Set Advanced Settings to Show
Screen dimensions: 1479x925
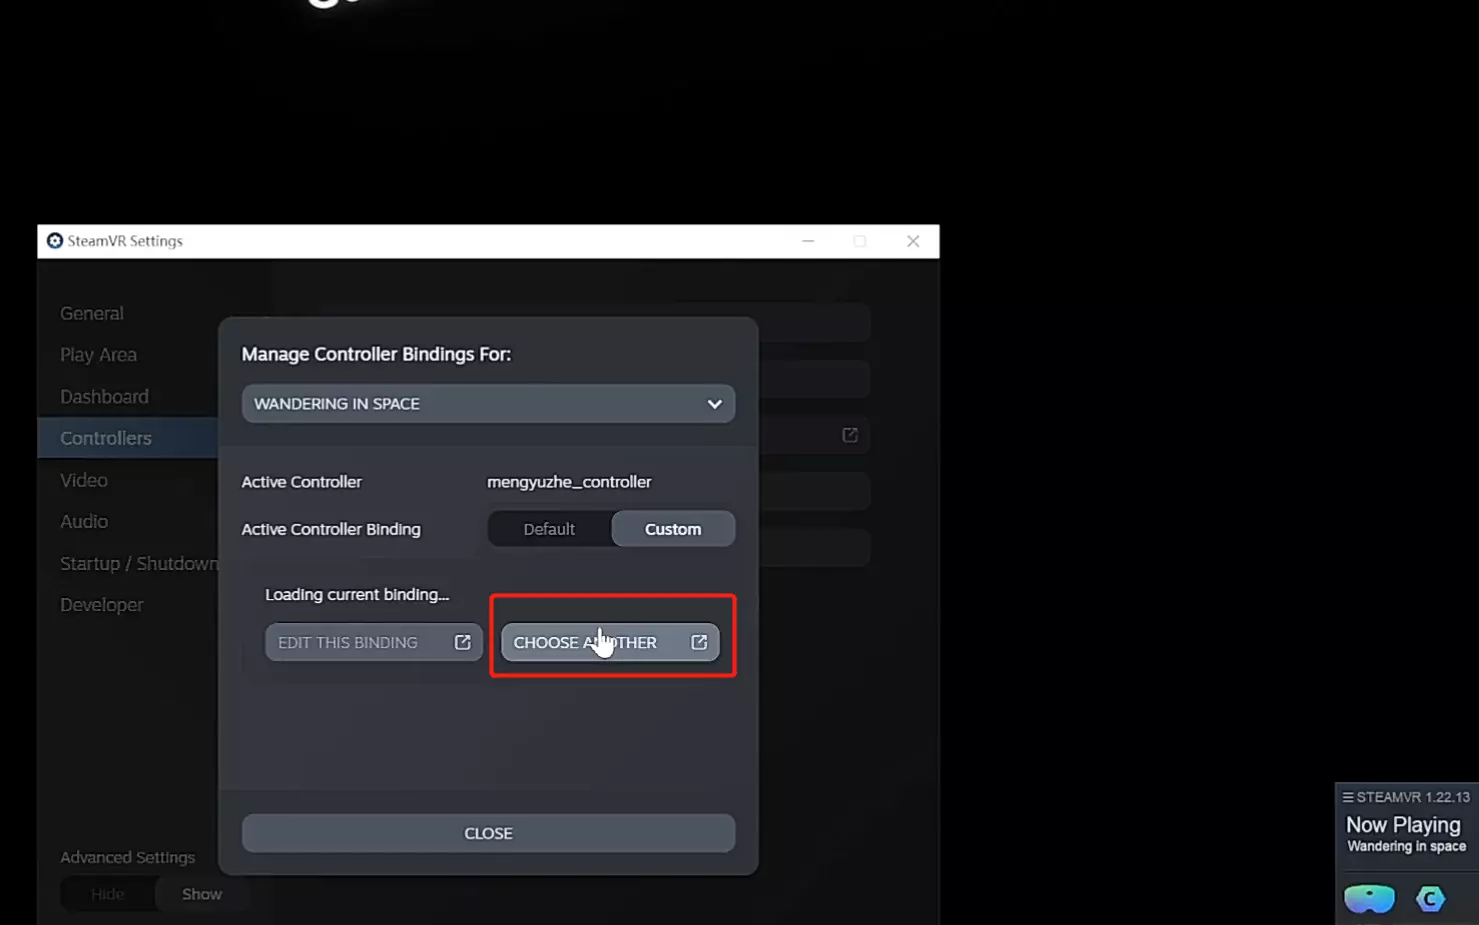[x=202, y=894]
